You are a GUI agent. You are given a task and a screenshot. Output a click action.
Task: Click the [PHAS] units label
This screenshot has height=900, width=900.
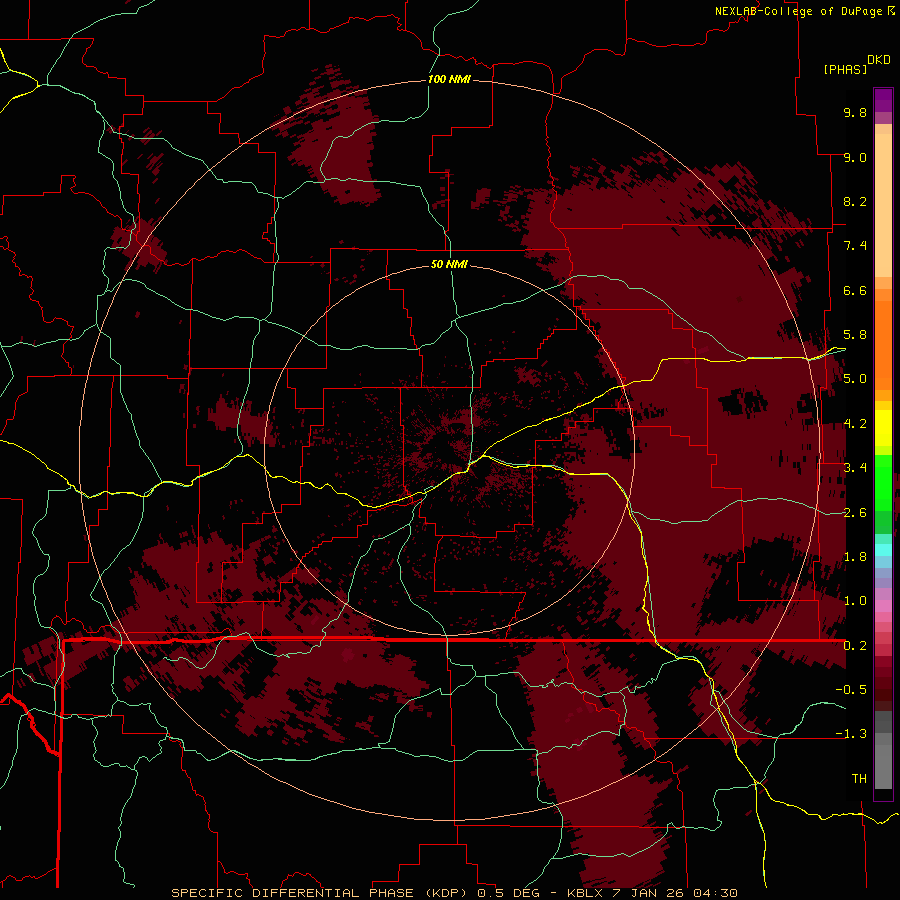click(x=845, y=70)
